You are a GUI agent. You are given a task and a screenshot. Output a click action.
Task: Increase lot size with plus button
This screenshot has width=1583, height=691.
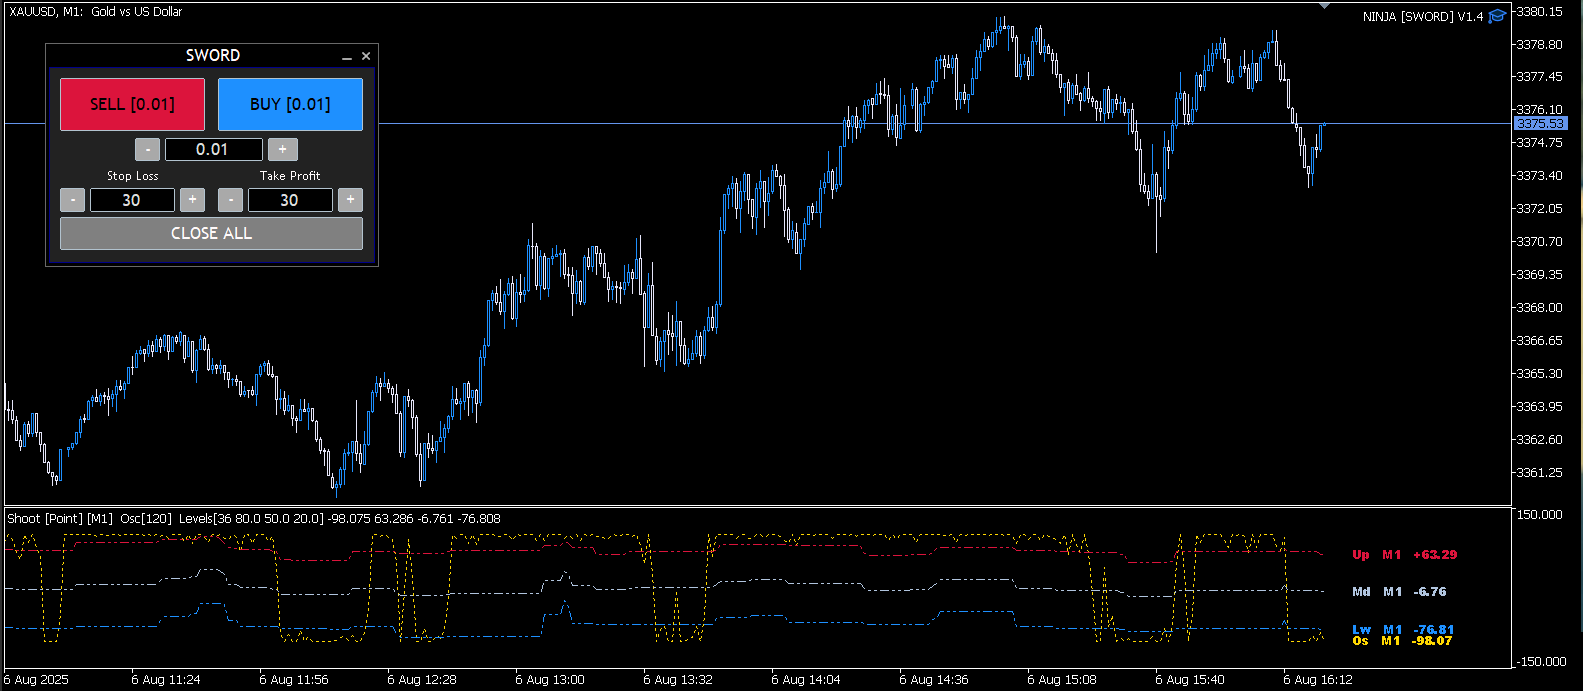coord(282,149)
